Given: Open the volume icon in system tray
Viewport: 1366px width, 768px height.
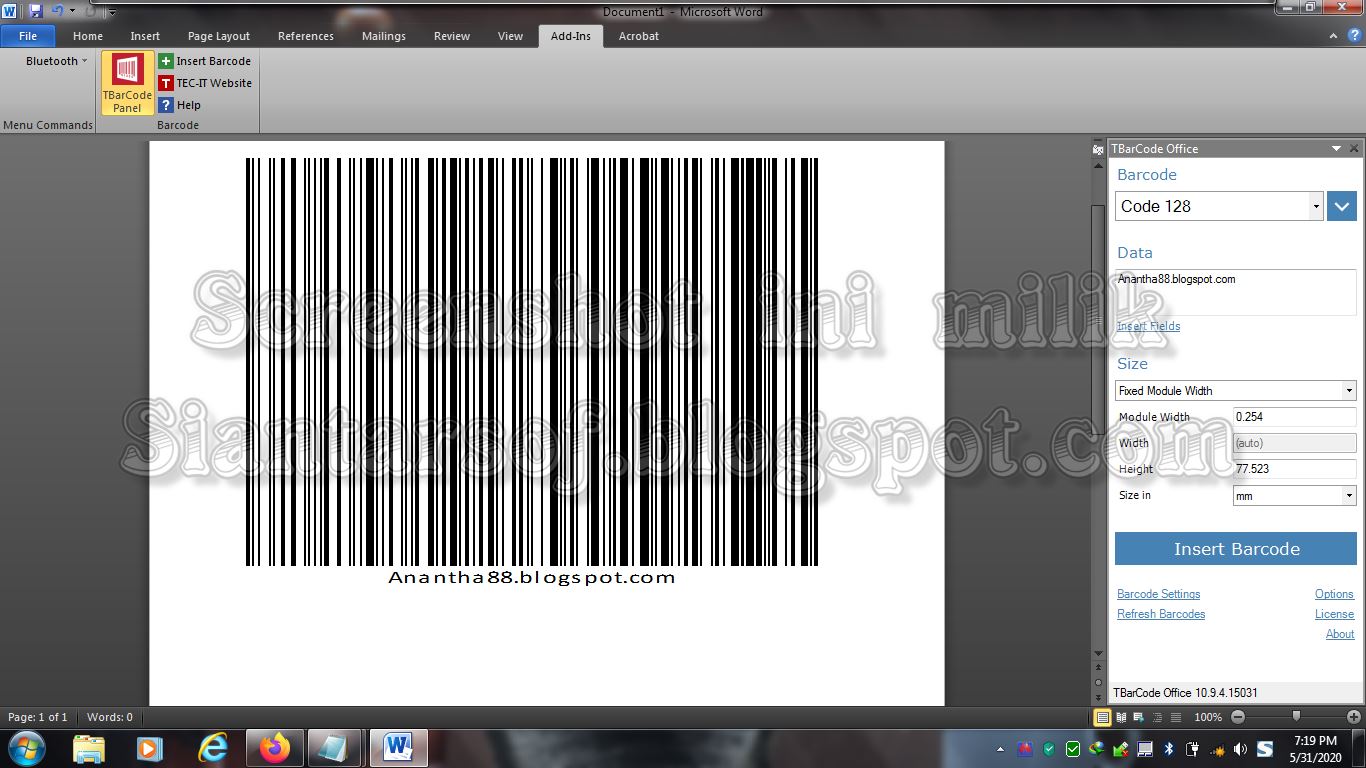Looking at the screenshot, I should tap(1240, 748).
